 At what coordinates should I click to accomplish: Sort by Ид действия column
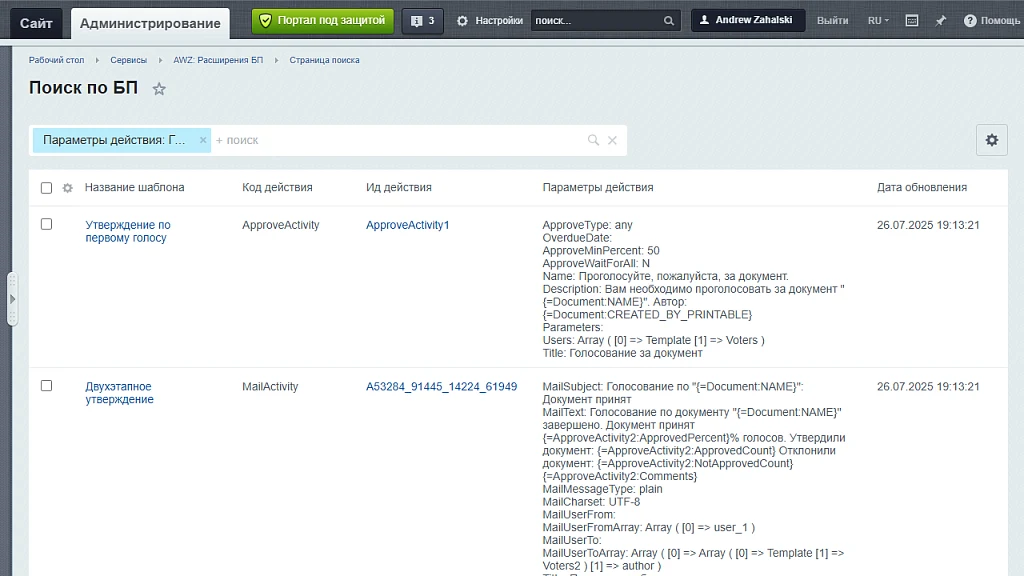[398, 187]
